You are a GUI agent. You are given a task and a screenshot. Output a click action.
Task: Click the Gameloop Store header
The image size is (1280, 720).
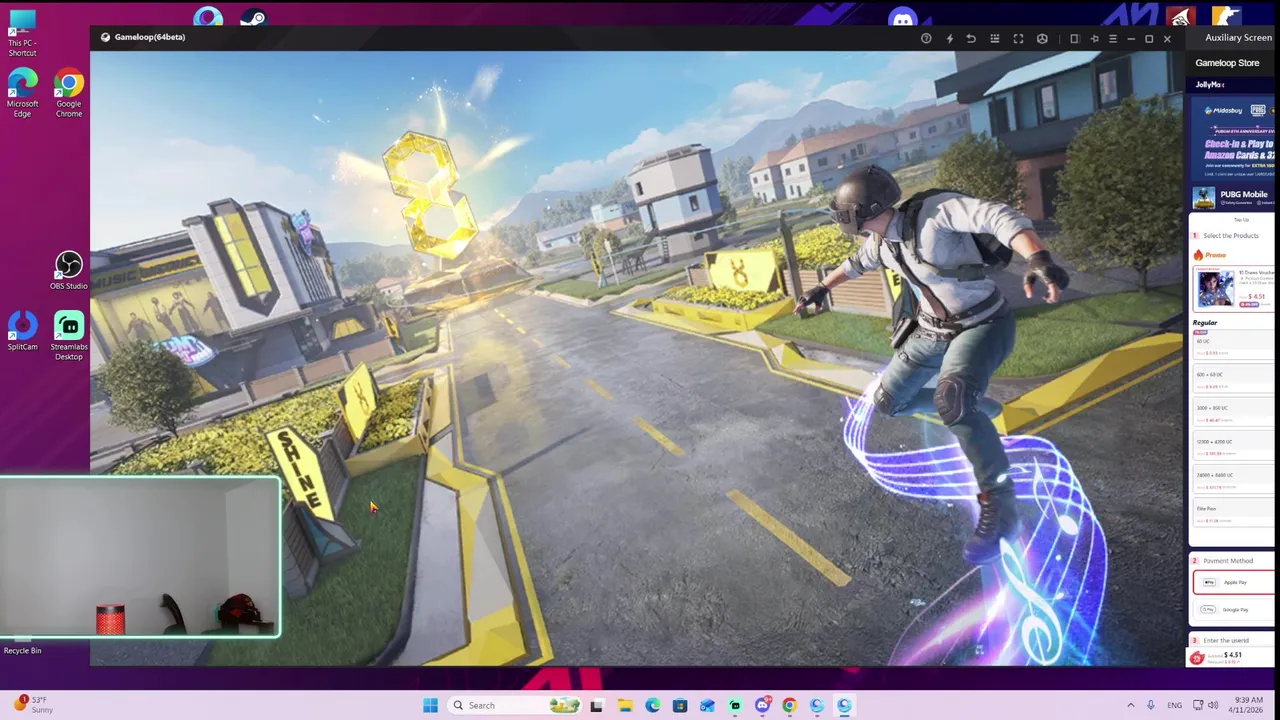[x=1227, y=63]
